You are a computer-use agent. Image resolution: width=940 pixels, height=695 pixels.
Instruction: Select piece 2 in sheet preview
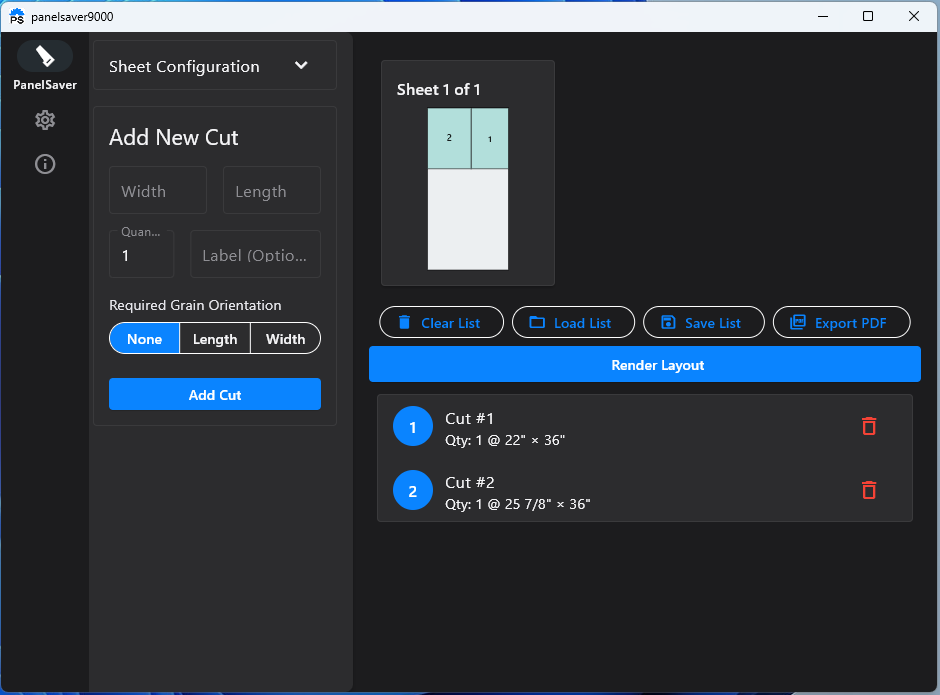coord(449,139)
